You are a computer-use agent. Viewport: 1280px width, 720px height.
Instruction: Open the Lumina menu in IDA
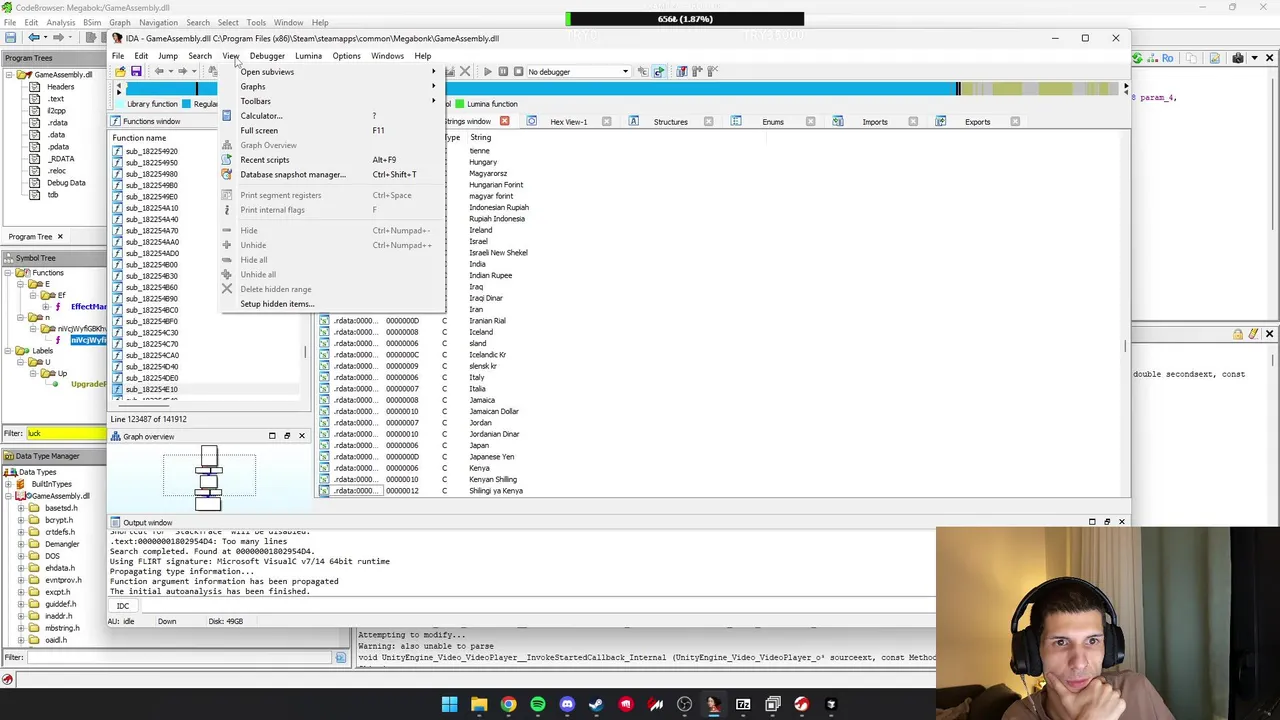pos(308,56)
